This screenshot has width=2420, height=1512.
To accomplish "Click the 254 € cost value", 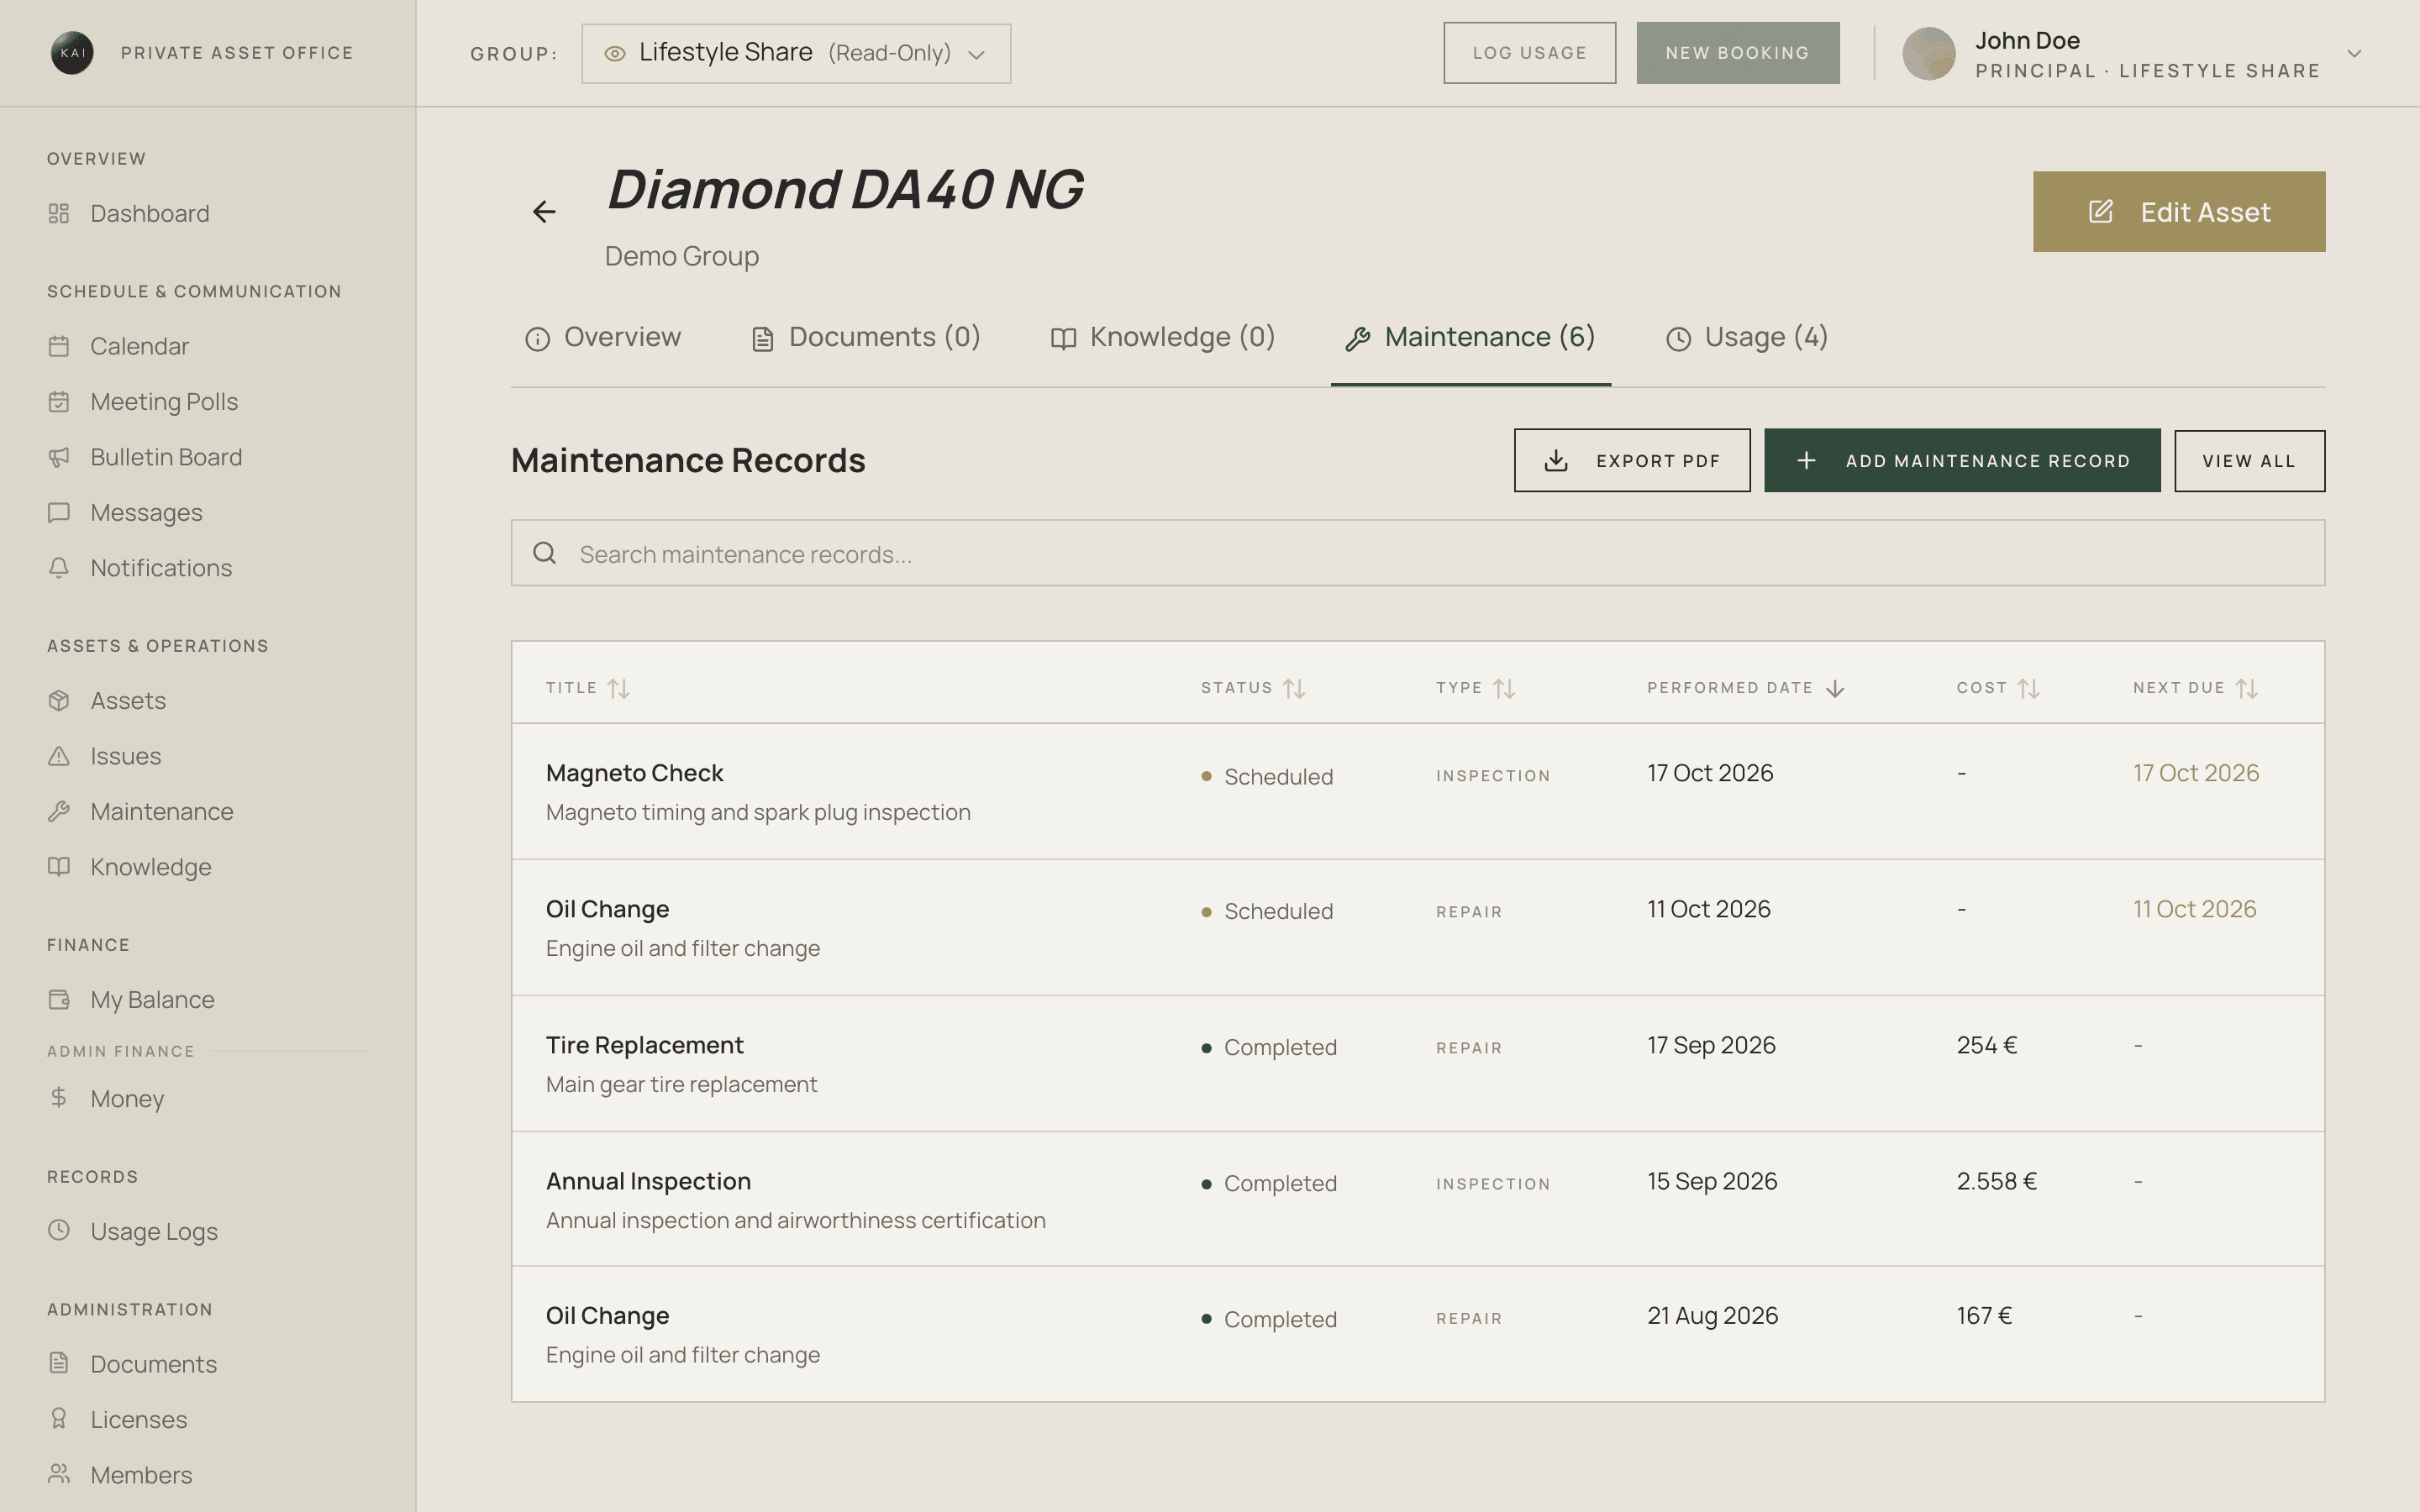I will tap(1986, 1045).
